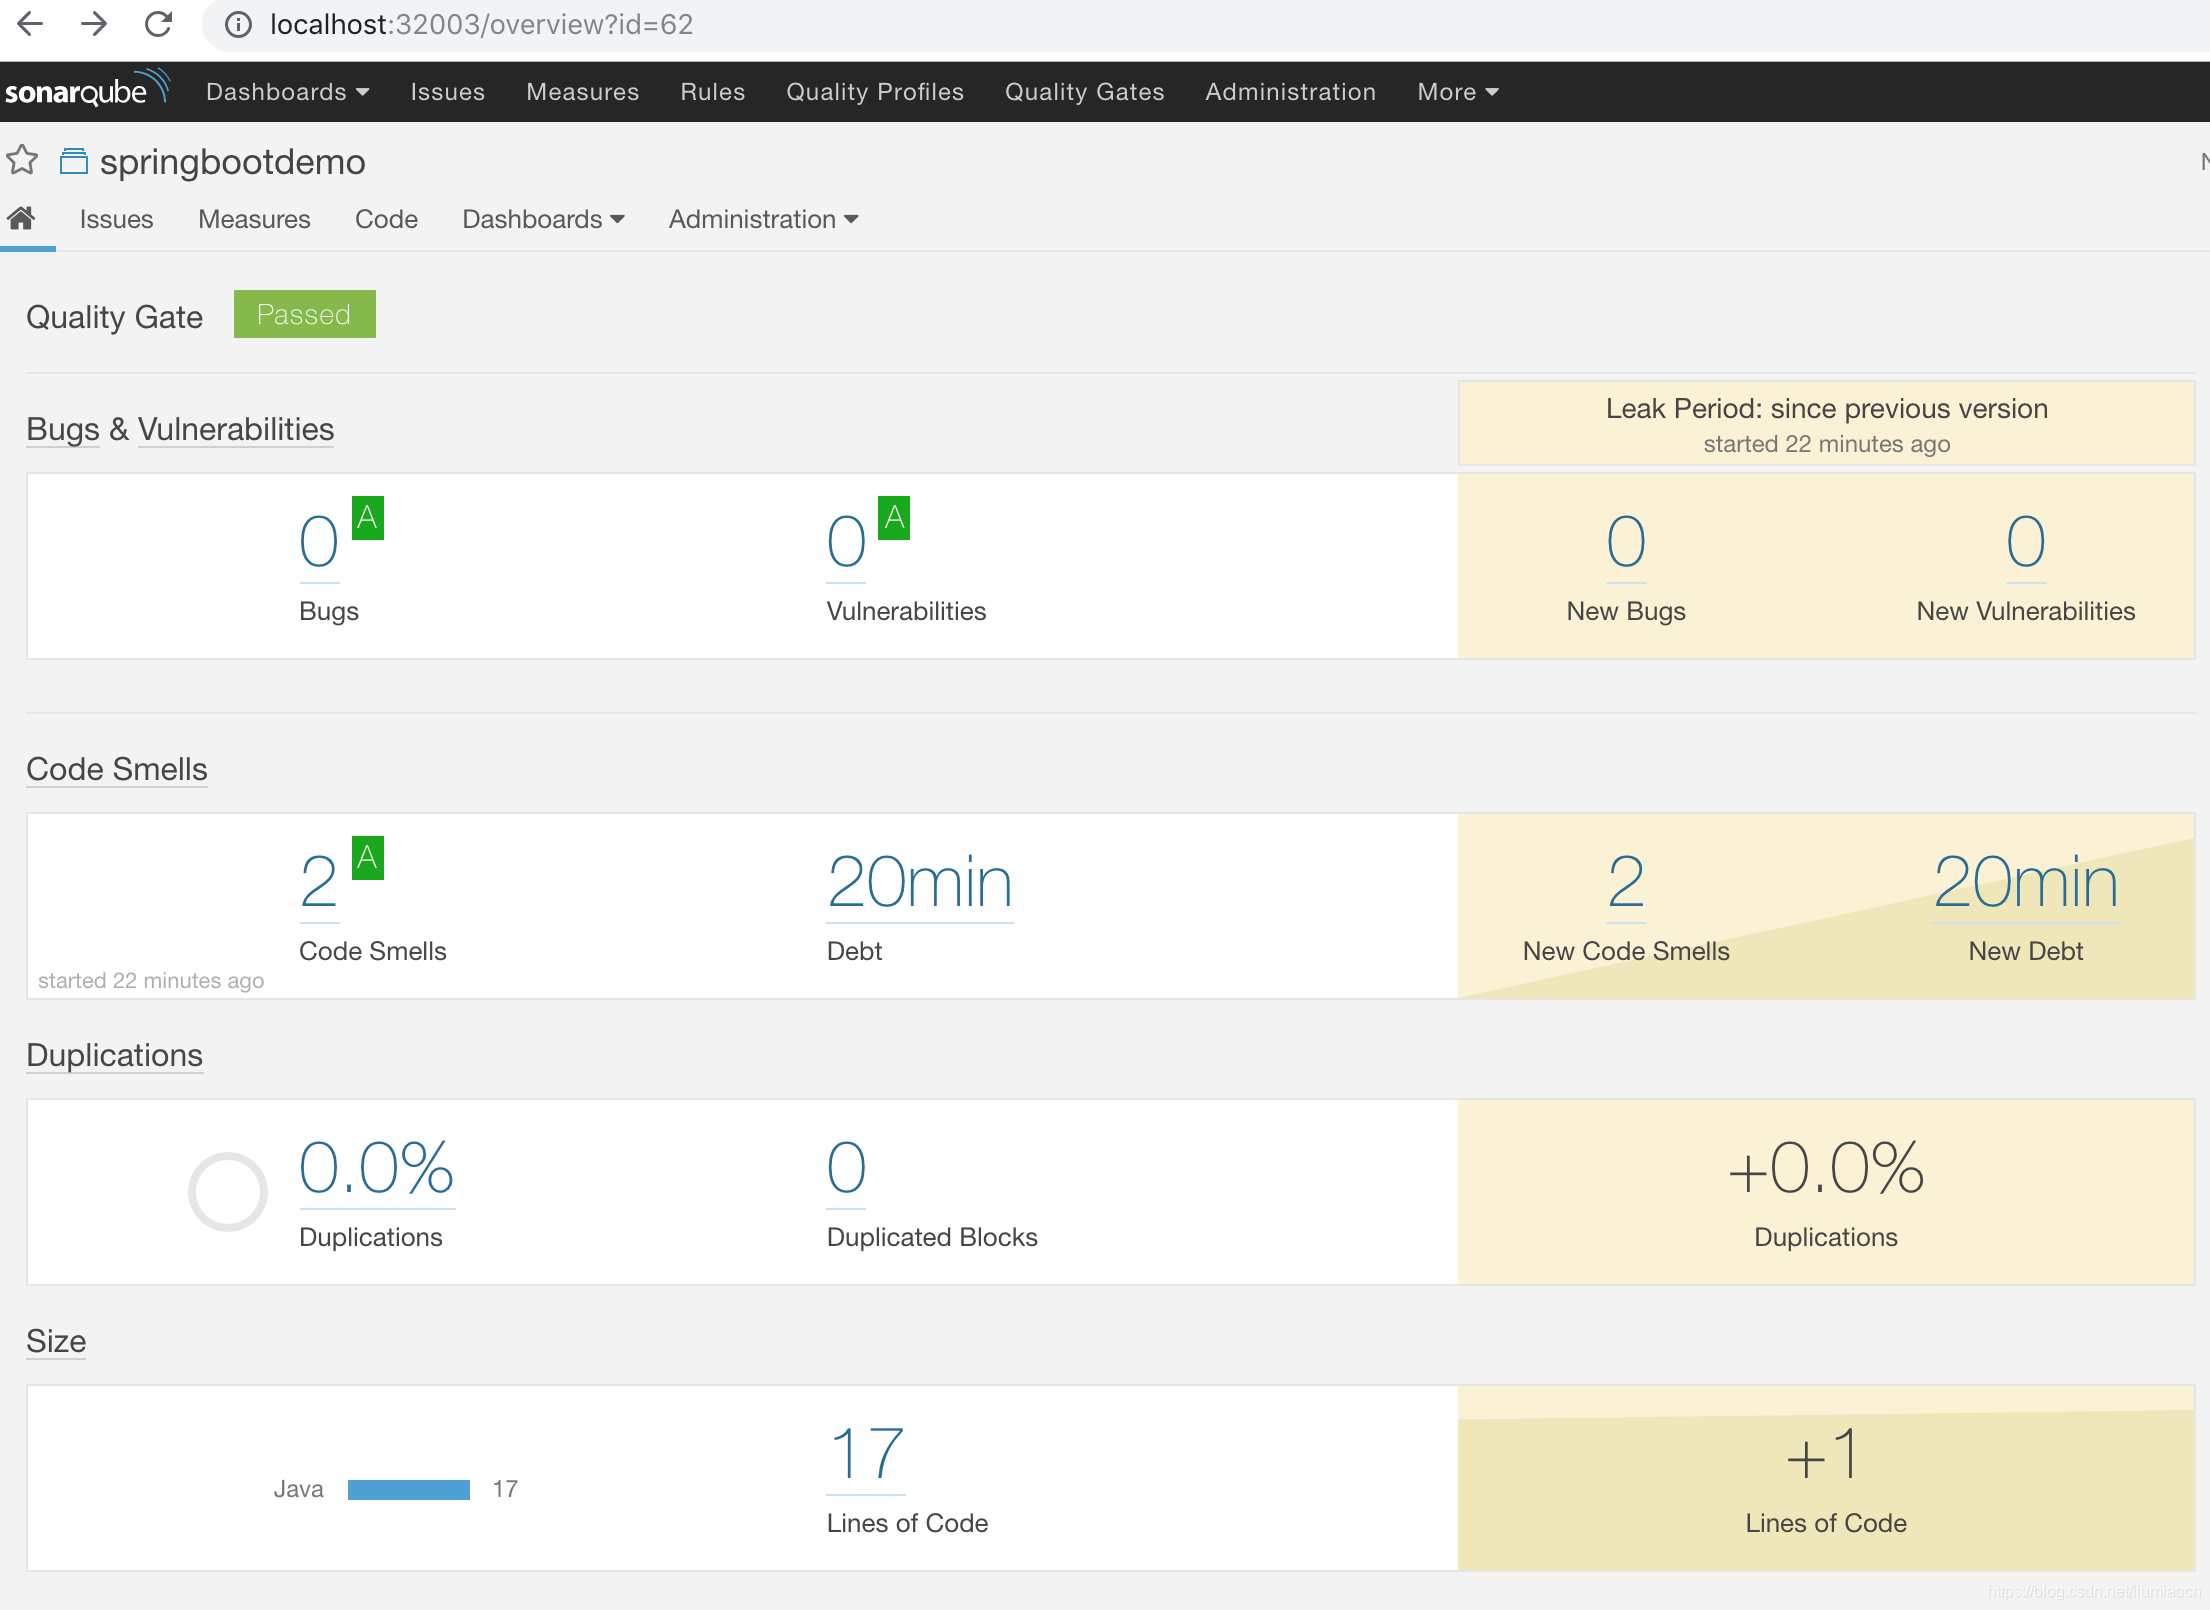Open the Bugs heading link
This screenshot has height=1610, width=2210.
click(63, 429)
